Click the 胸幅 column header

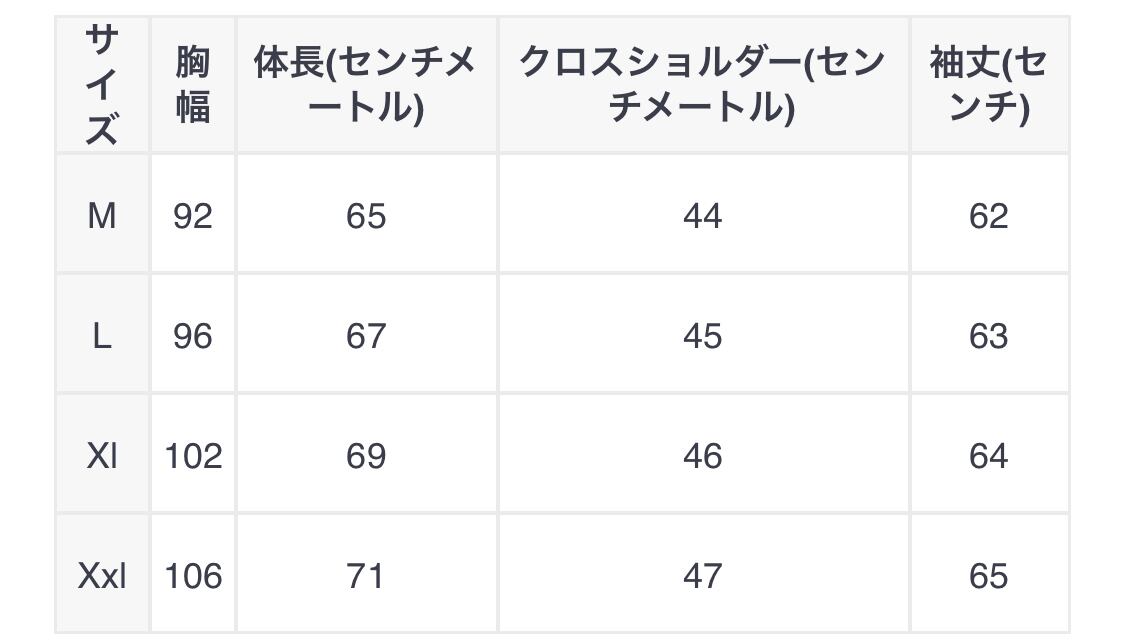[192, 85]
